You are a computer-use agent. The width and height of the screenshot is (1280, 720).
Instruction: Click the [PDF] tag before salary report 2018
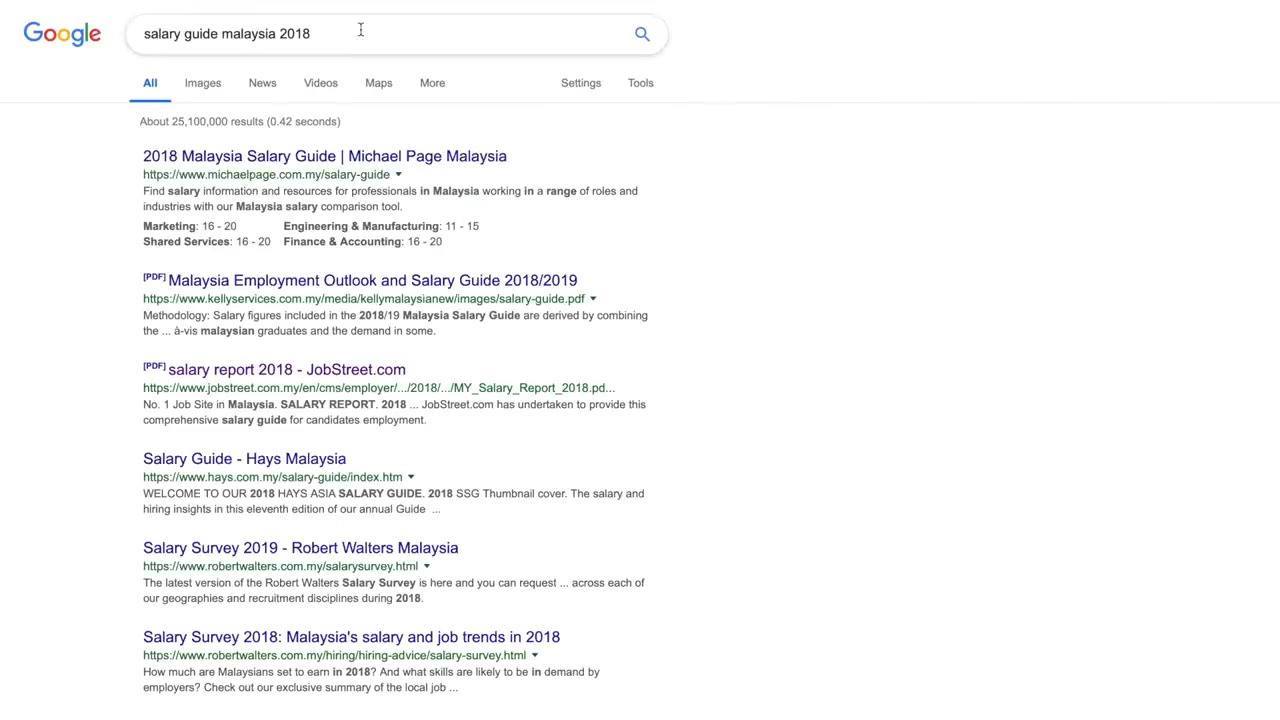pos(154,366)
